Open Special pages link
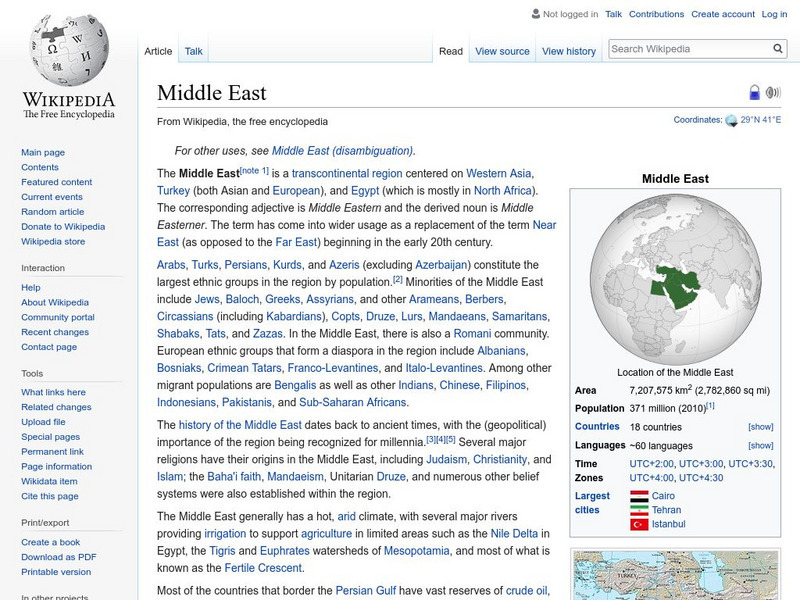This screenshot has height=600, width=800. (x=51, y=437)
